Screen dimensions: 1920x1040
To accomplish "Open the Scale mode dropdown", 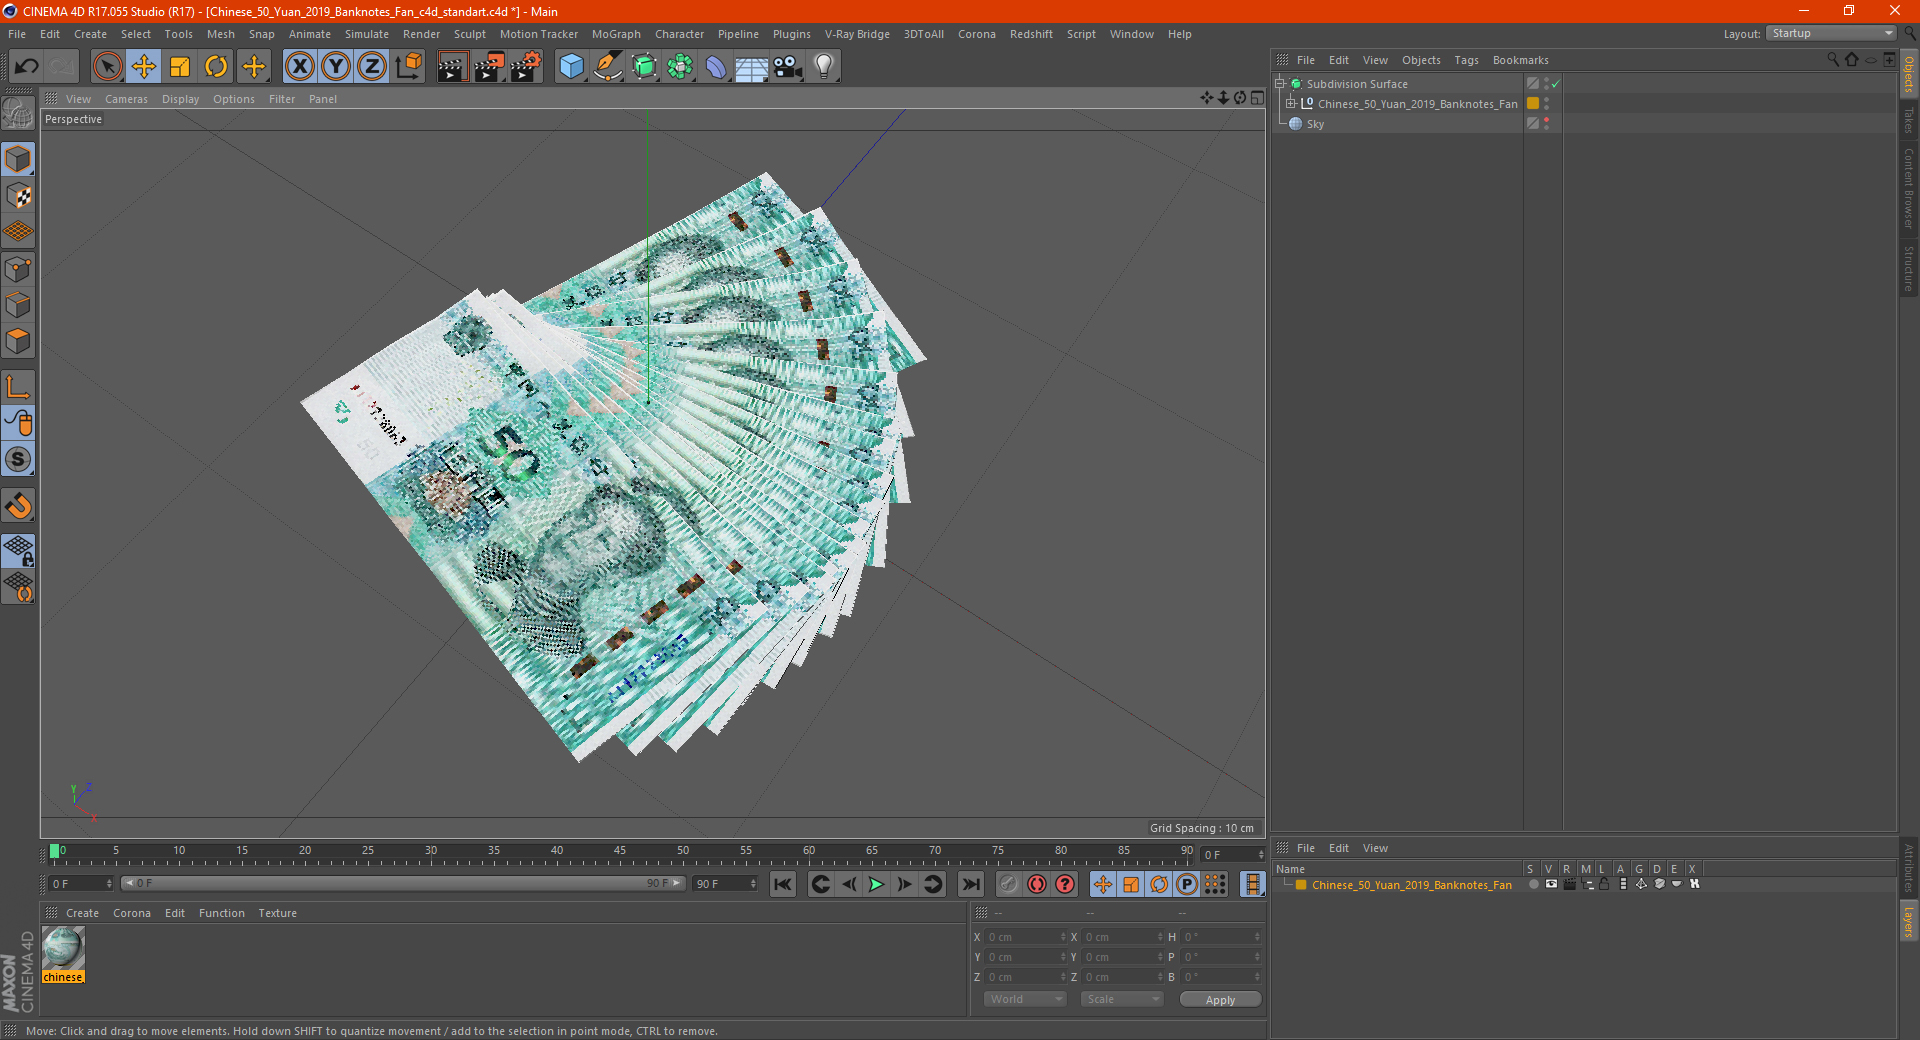I will [x=1122, y=999].
